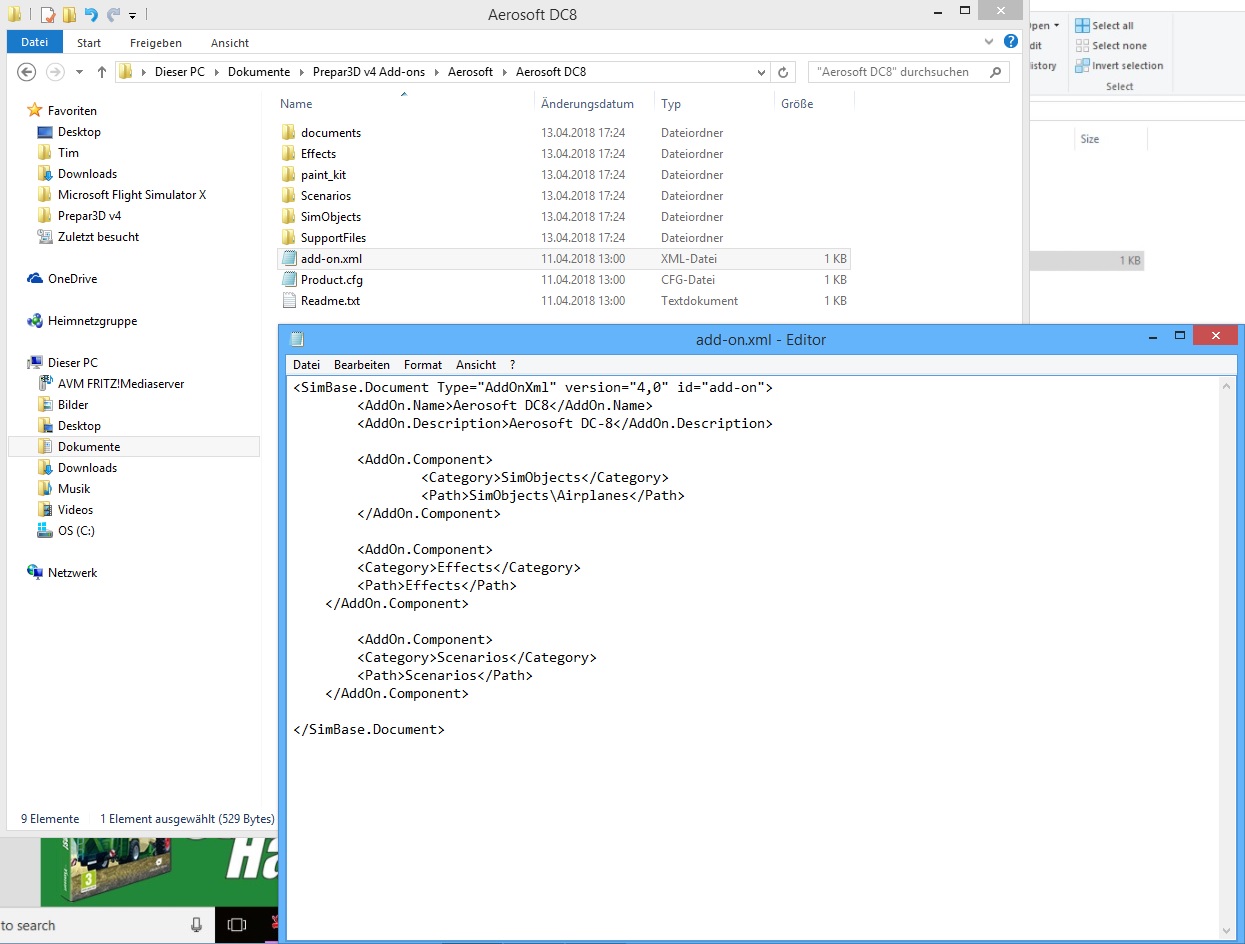Click Aerosoft breadcrumb in address path
This screenshot has height=944, width=1245.
coord(470,72)
